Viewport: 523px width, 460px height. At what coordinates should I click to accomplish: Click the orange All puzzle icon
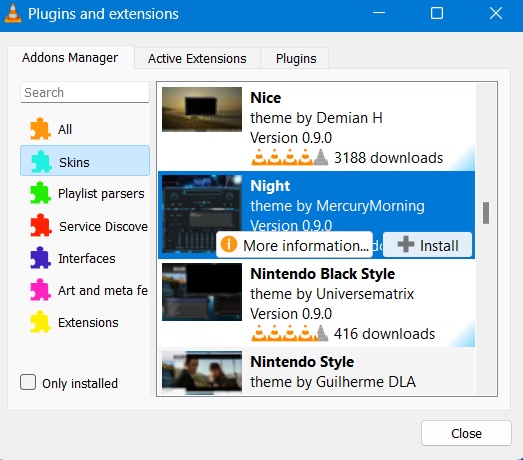click(40, 129)
